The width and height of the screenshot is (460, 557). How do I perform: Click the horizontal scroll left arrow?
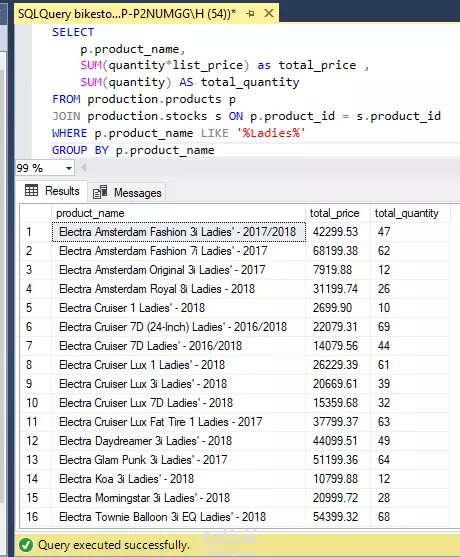click(x=84, y=167)
